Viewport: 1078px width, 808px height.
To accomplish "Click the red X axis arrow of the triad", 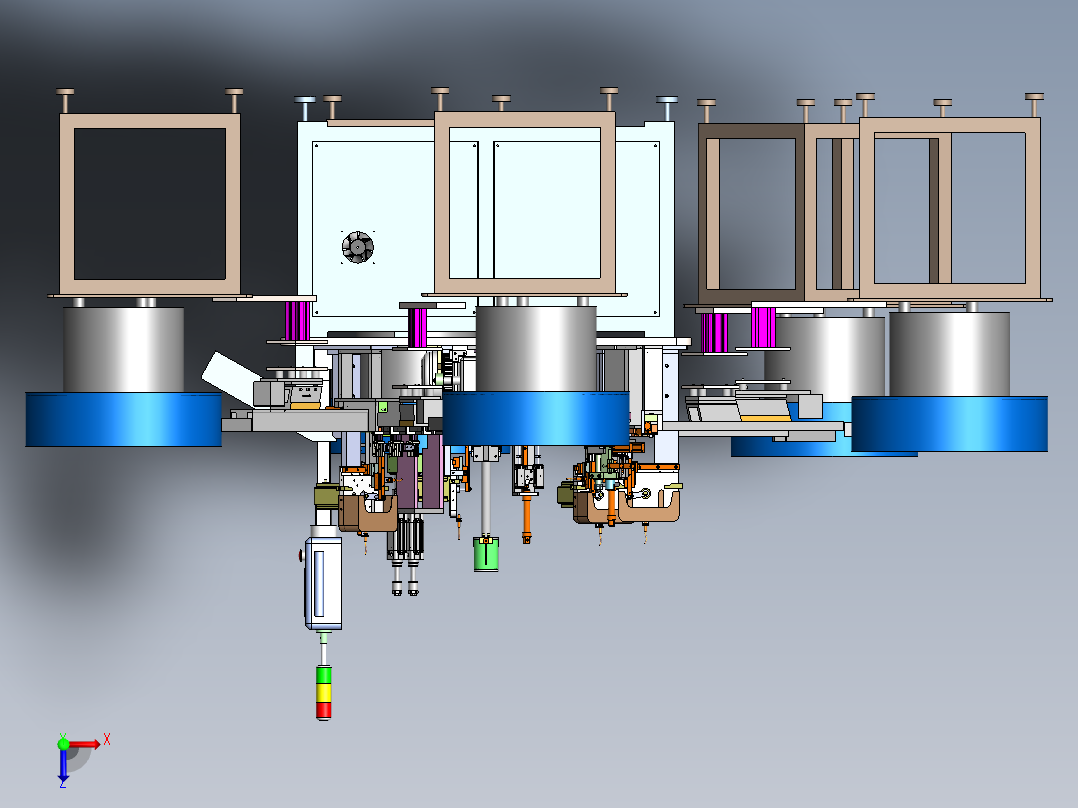I will click(x=85, y=744).
